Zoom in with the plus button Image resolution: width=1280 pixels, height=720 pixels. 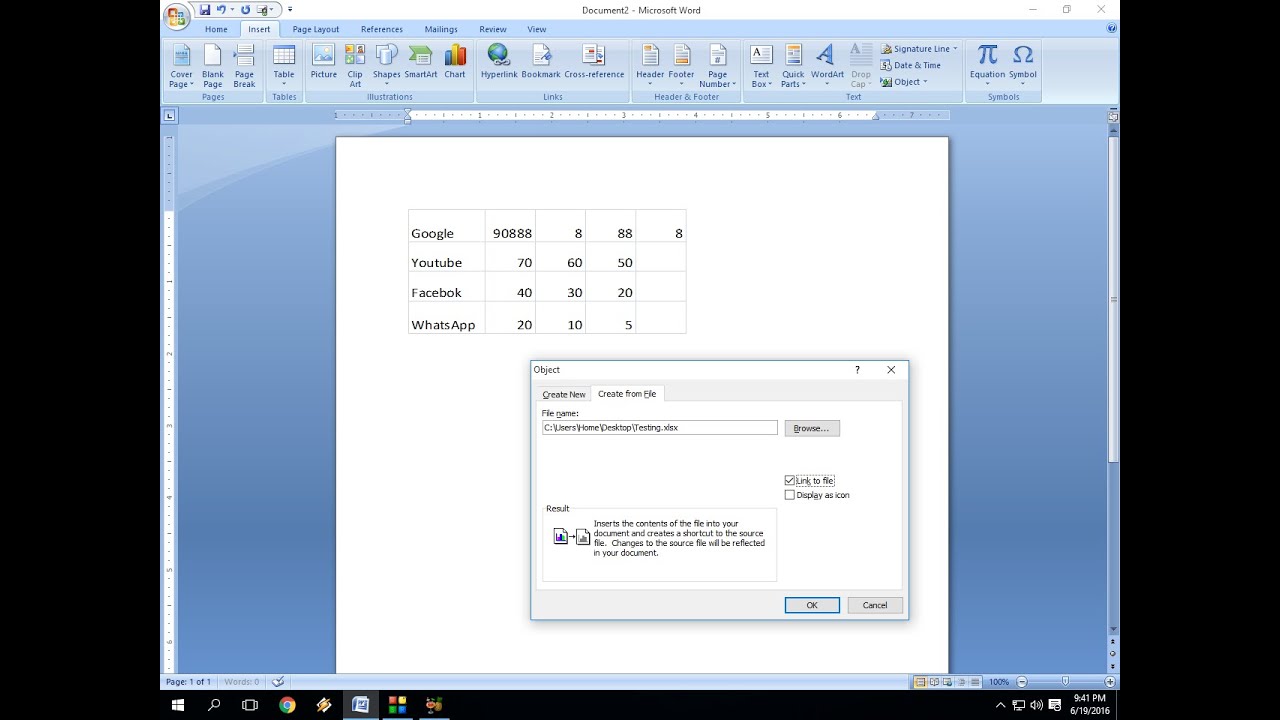[1110, 682]
